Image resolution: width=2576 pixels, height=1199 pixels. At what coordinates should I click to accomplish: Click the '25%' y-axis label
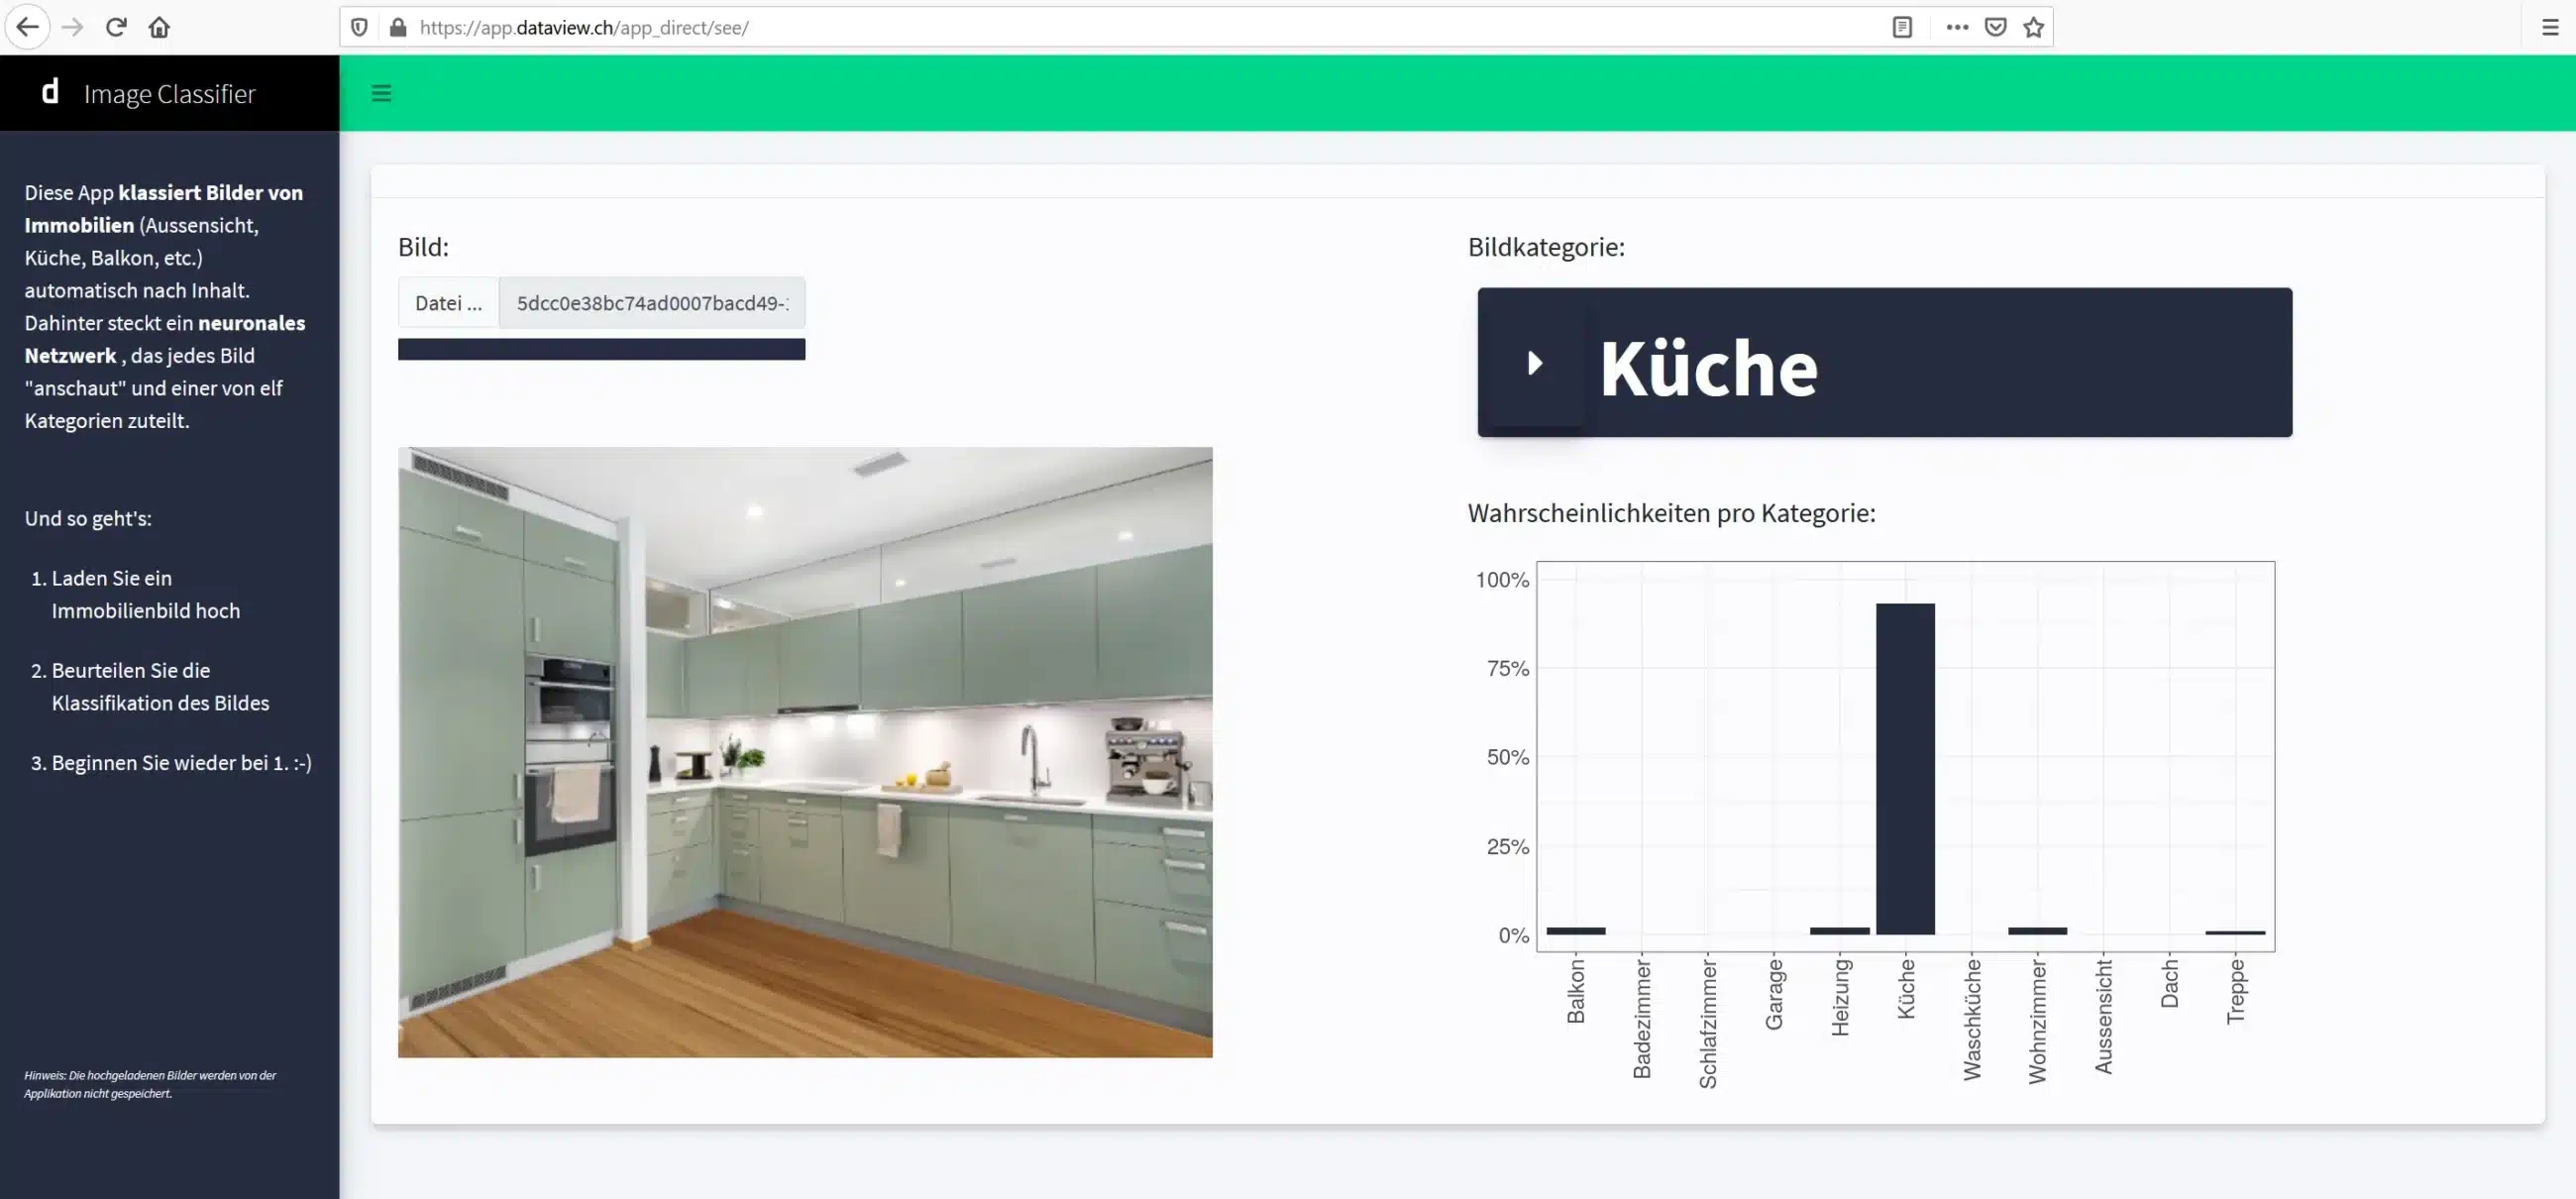(x=1508, y=847)
